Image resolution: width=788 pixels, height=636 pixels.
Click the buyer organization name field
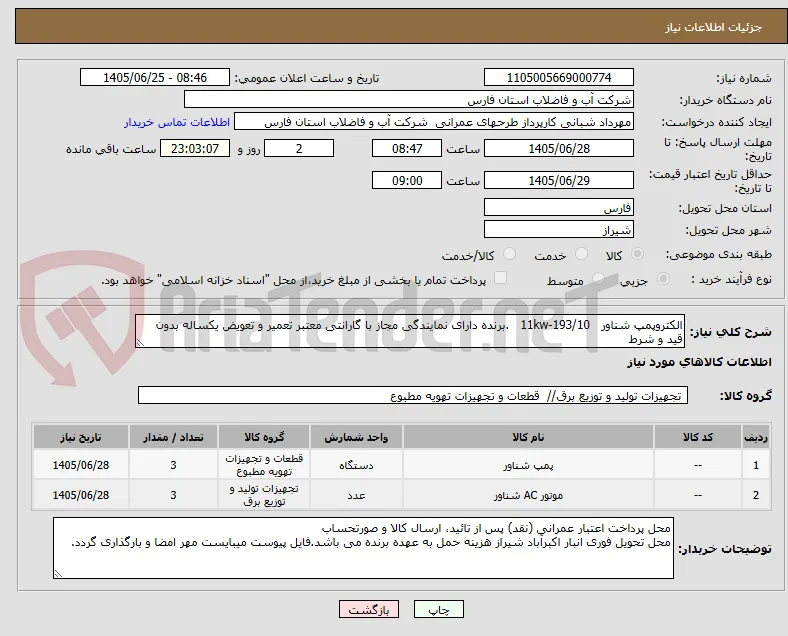pos(409,99)
